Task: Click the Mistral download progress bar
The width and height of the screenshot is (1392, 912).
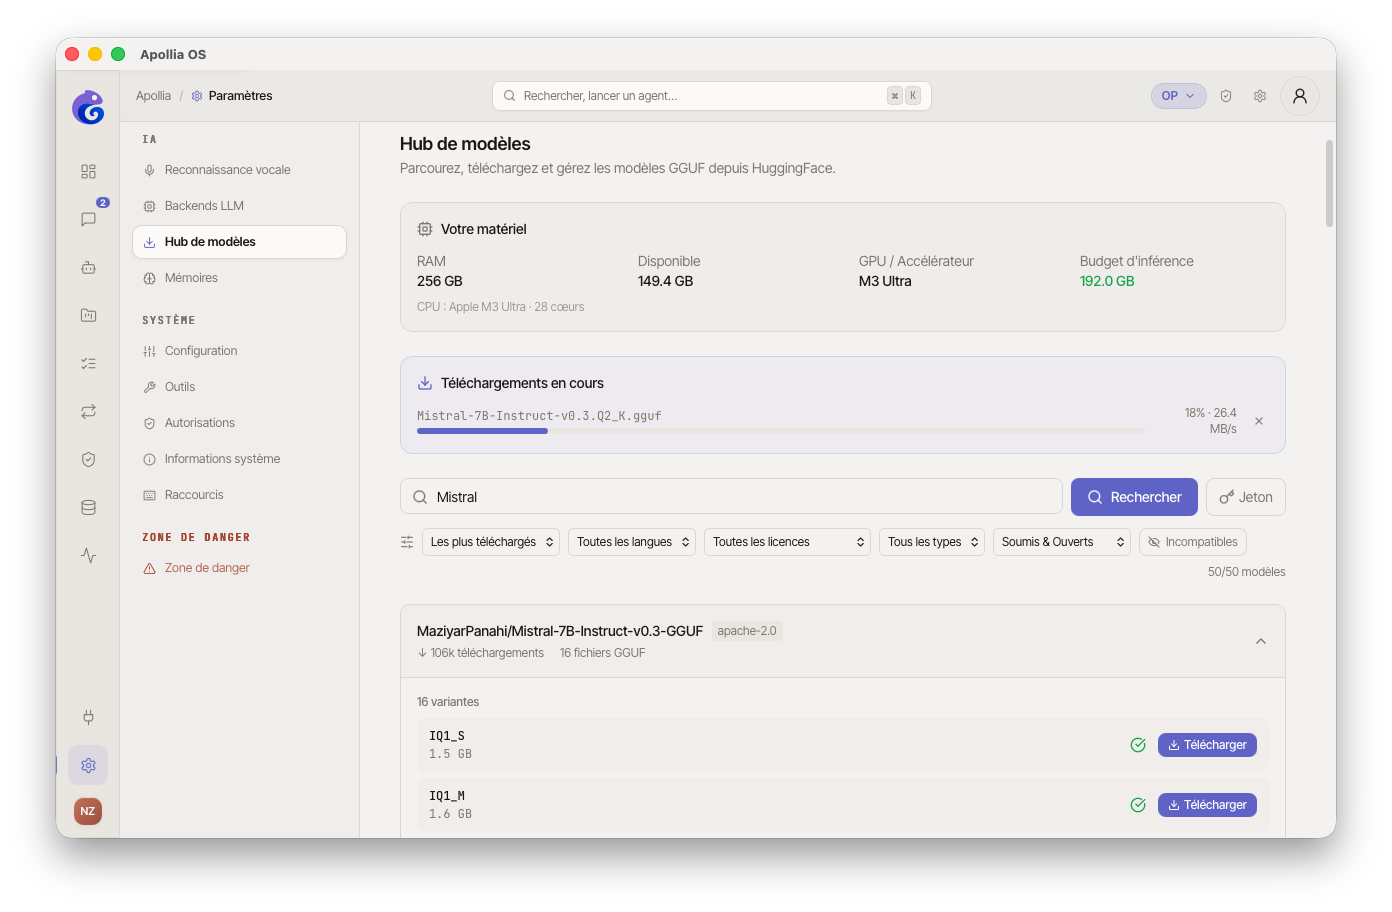Action: pyautogui.click(x=780, y=431)
